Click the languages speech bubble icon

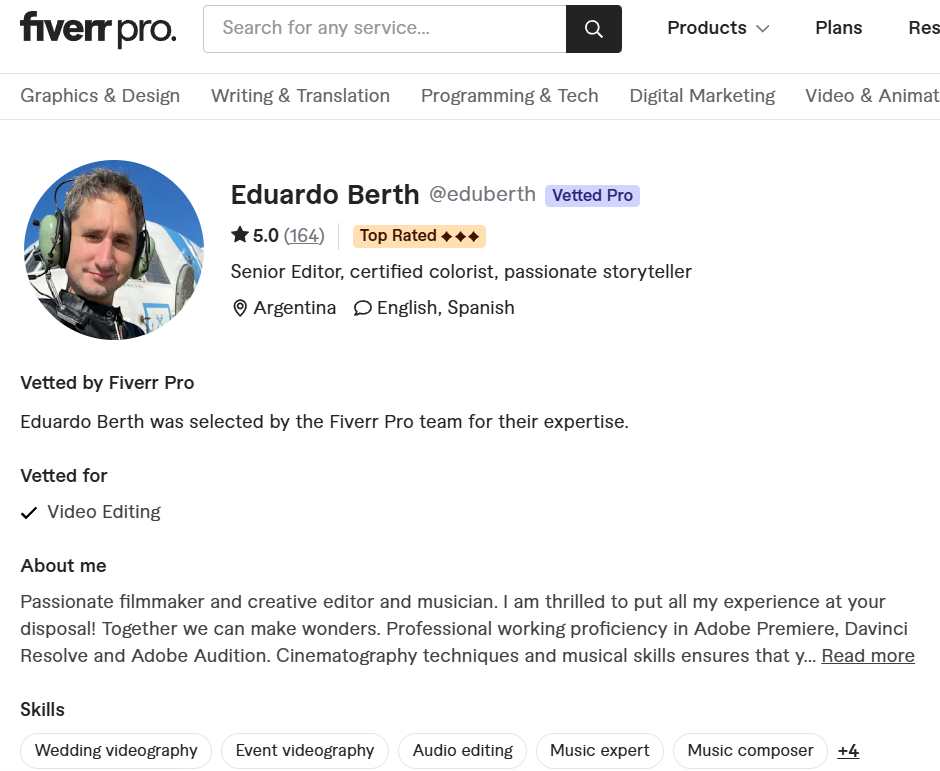tap(363, 308)
